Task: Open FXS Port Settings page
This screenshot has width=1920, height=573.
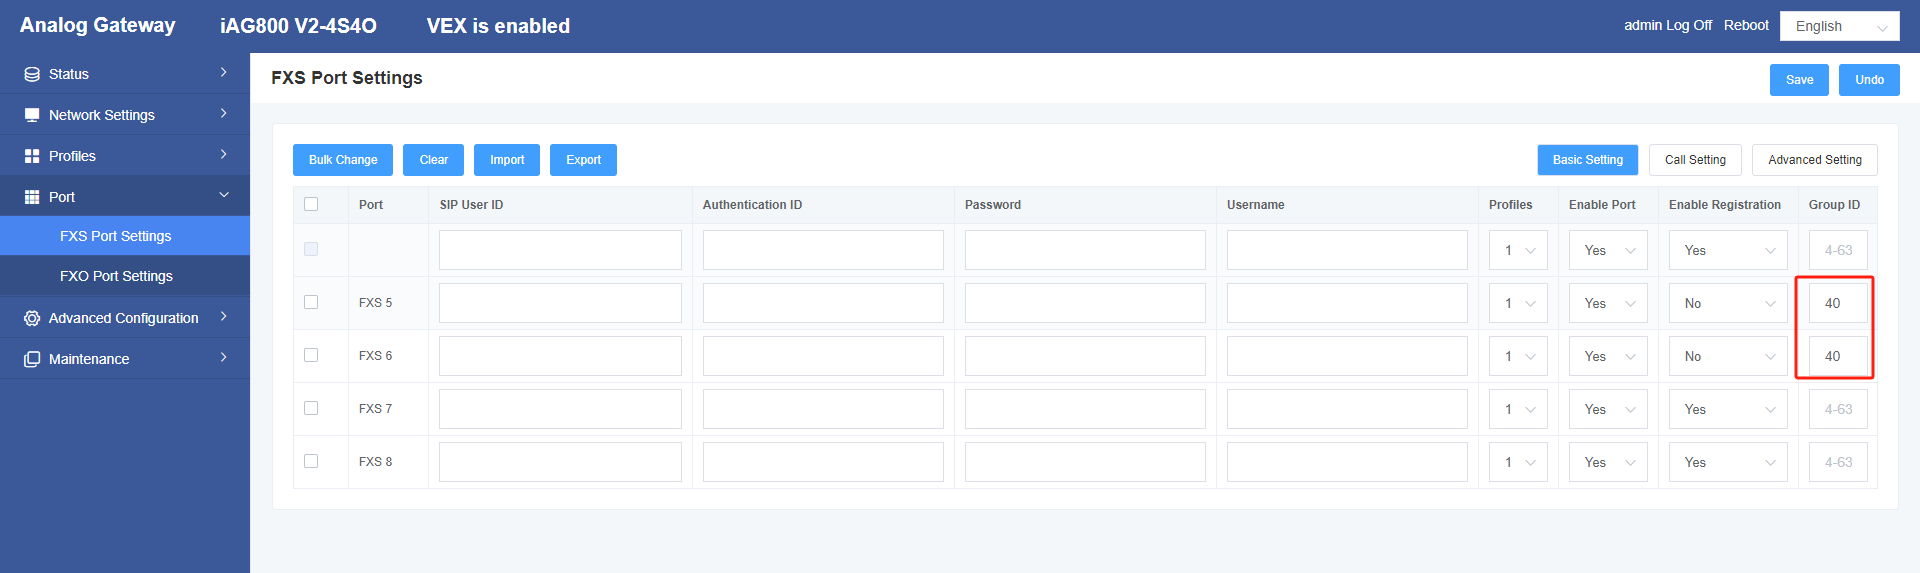Action: (x=125, y=236)
